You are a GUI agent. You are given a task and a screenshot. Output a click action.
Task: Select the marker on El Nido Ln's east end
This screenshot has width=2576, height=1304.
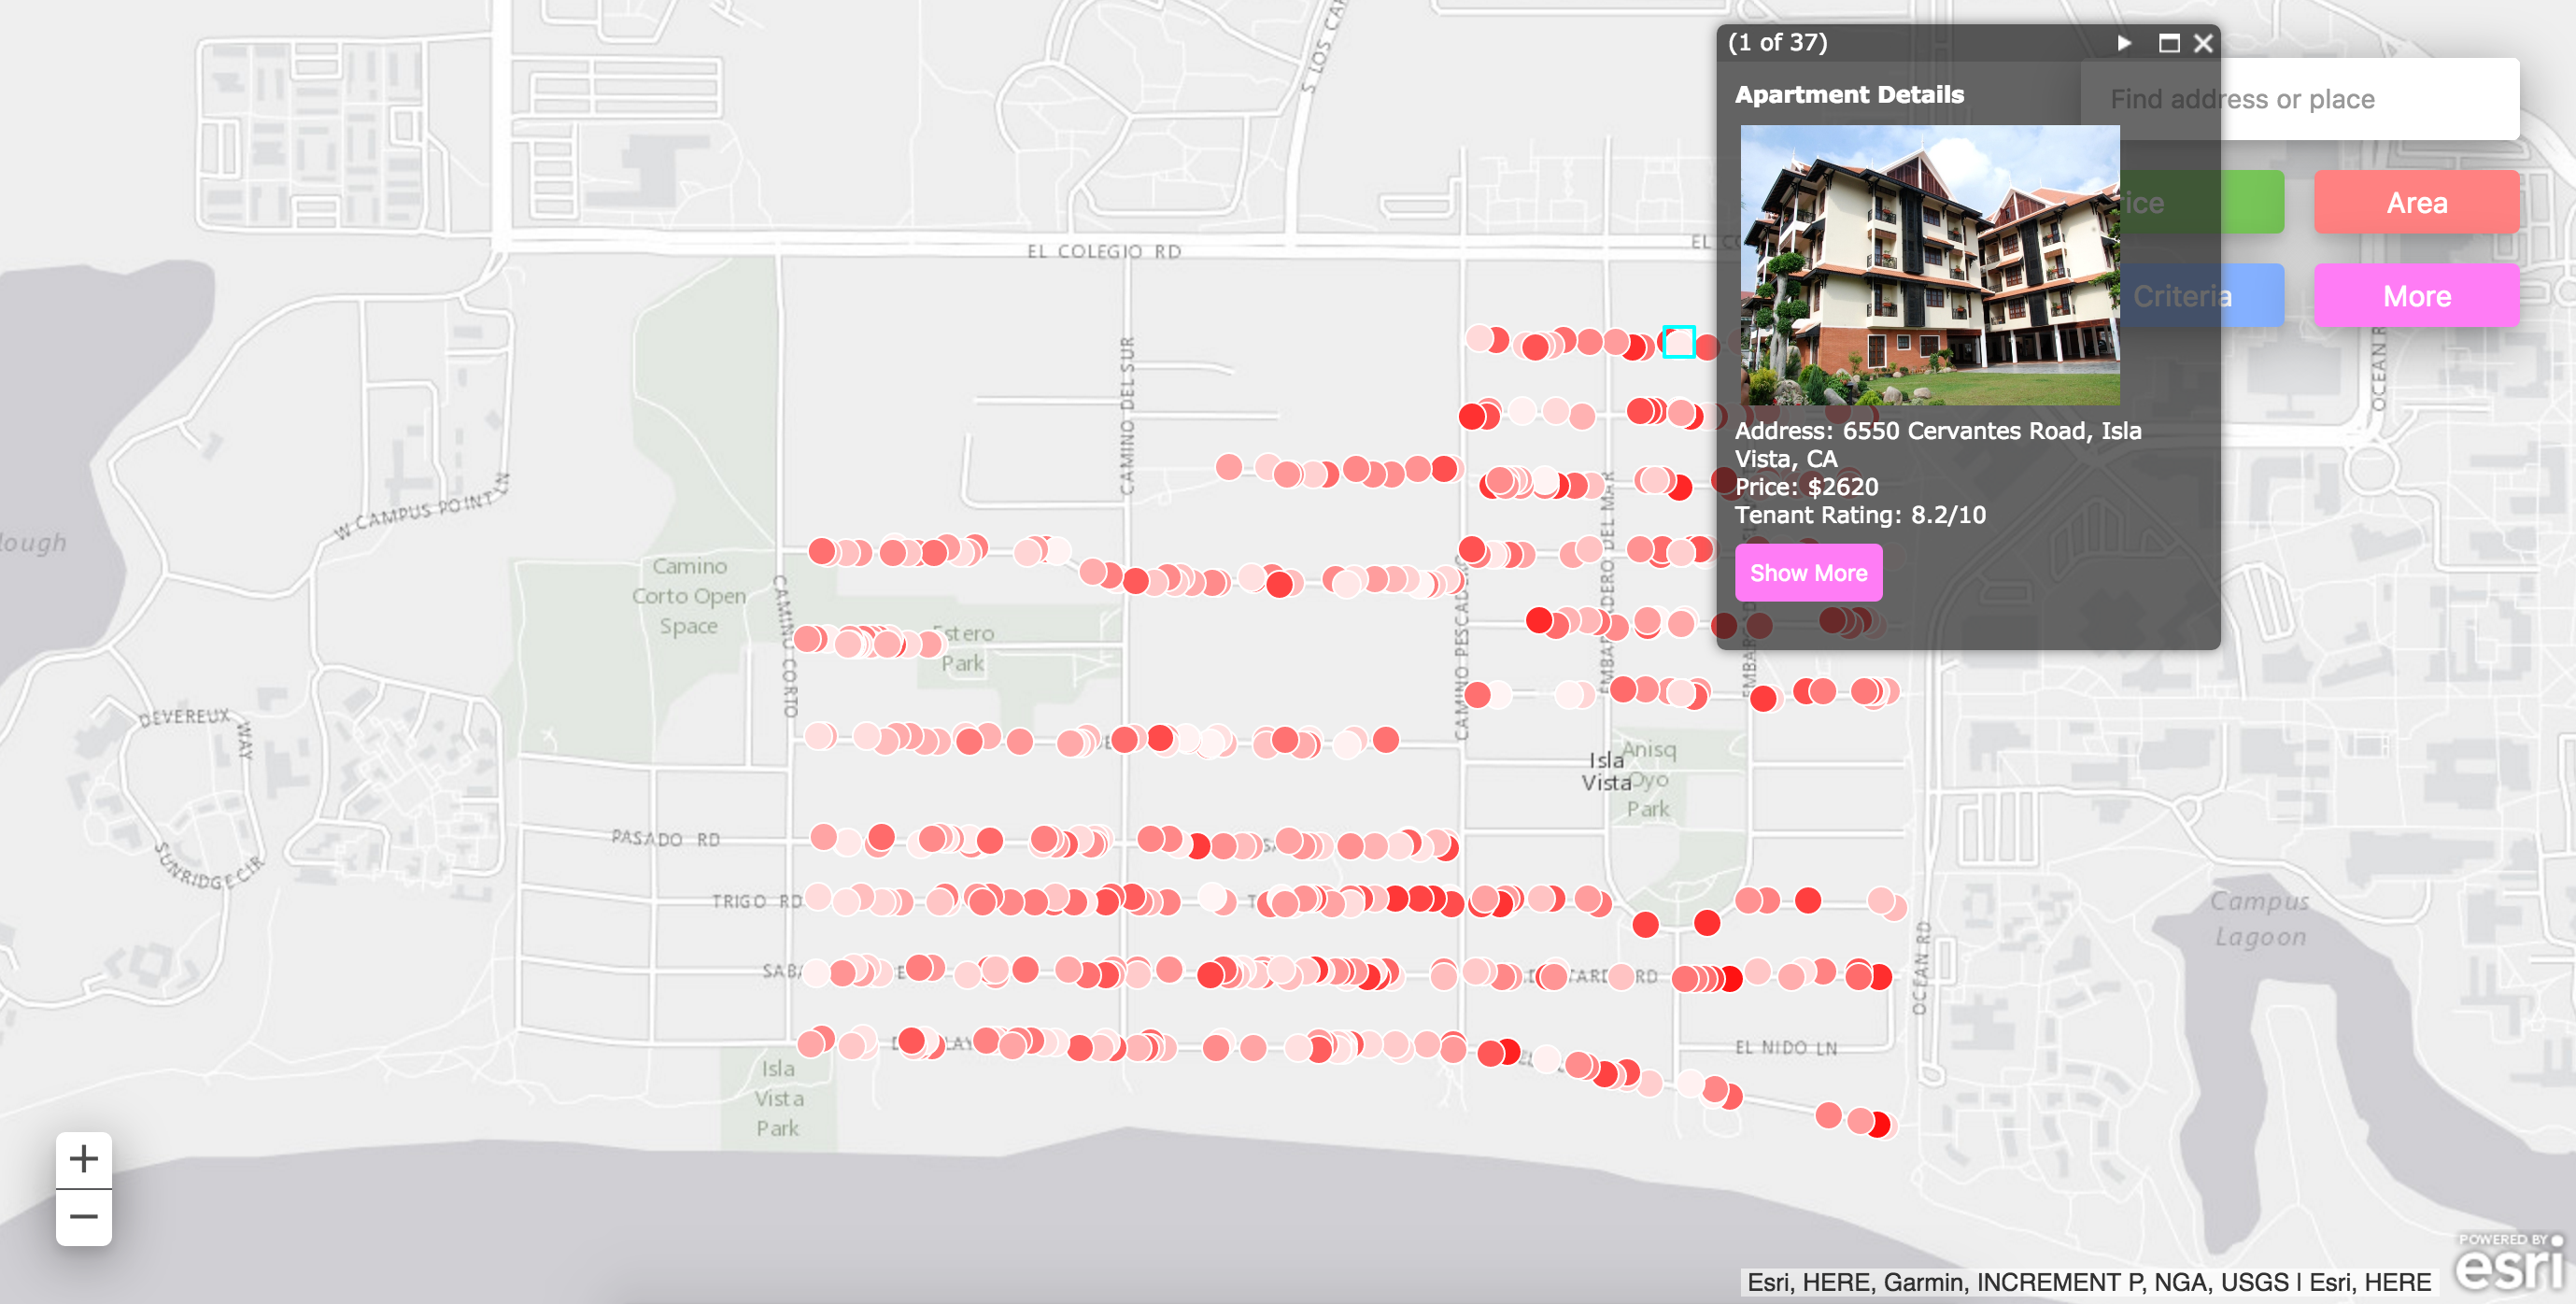coord(1879,1124)
